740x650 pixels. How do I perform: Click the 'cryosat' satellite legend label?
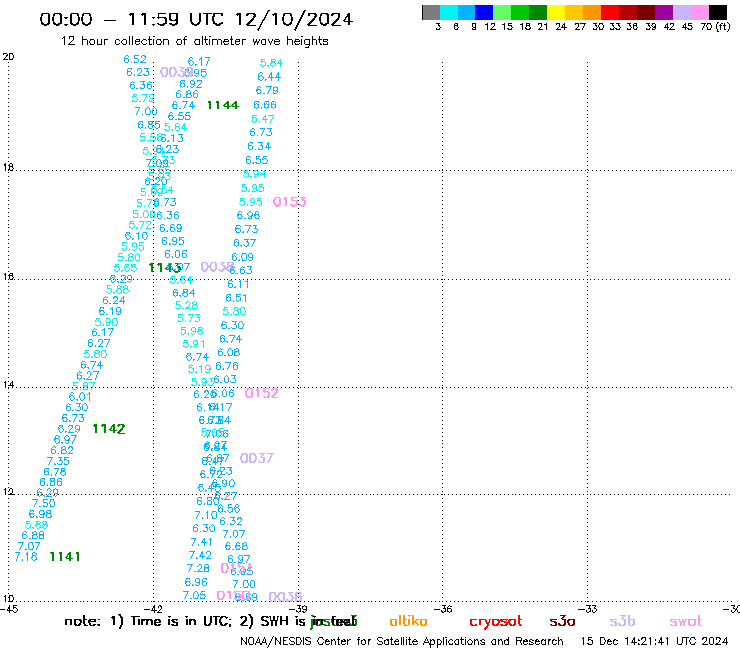[x=496, y=621]
